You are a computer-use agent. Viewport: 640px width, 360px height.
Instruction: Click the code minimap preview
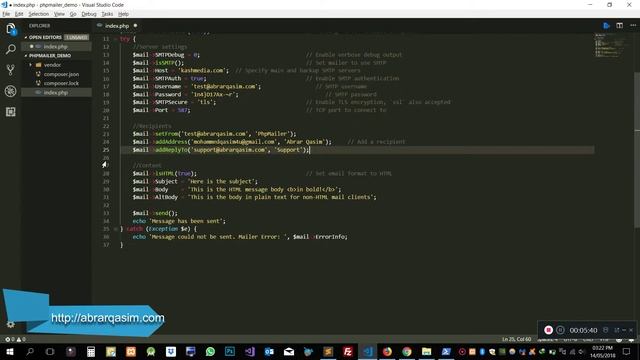point(610,45)
